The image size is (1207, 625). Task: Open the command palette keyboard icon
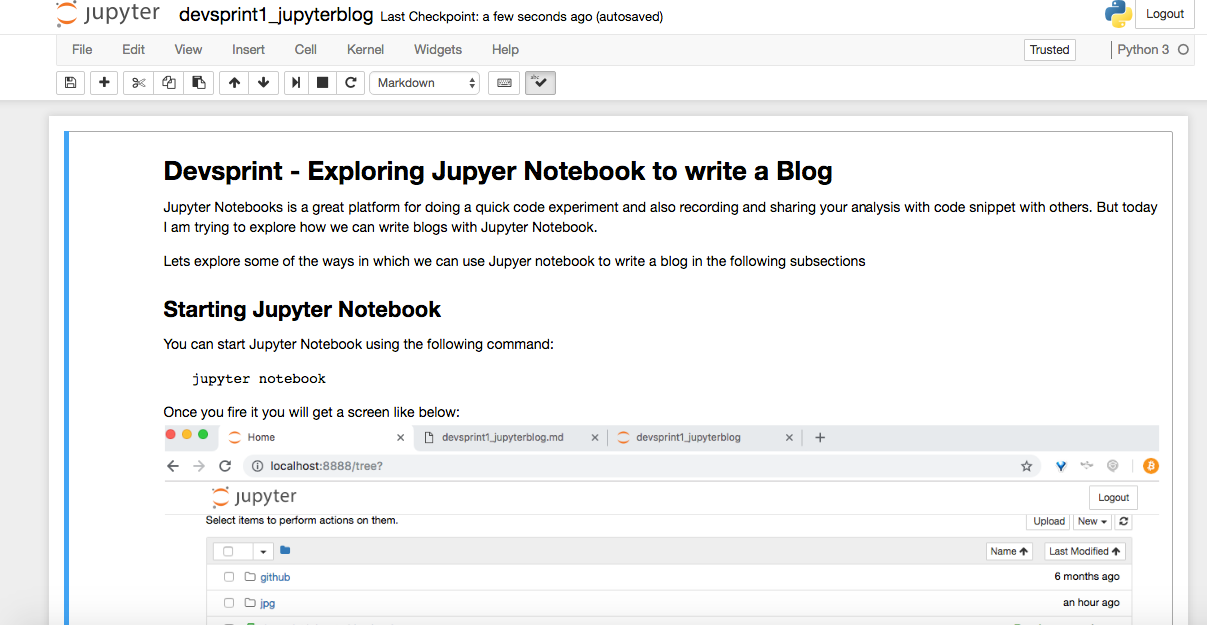point(504,83)
